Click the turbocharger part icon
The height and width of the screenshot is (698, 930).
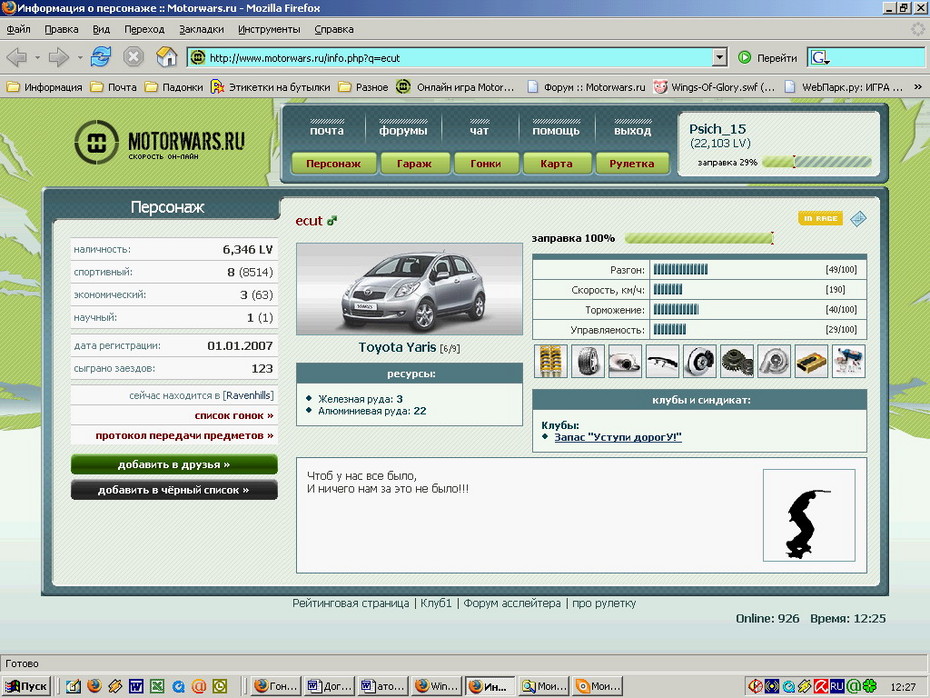(x=774, y=361)
